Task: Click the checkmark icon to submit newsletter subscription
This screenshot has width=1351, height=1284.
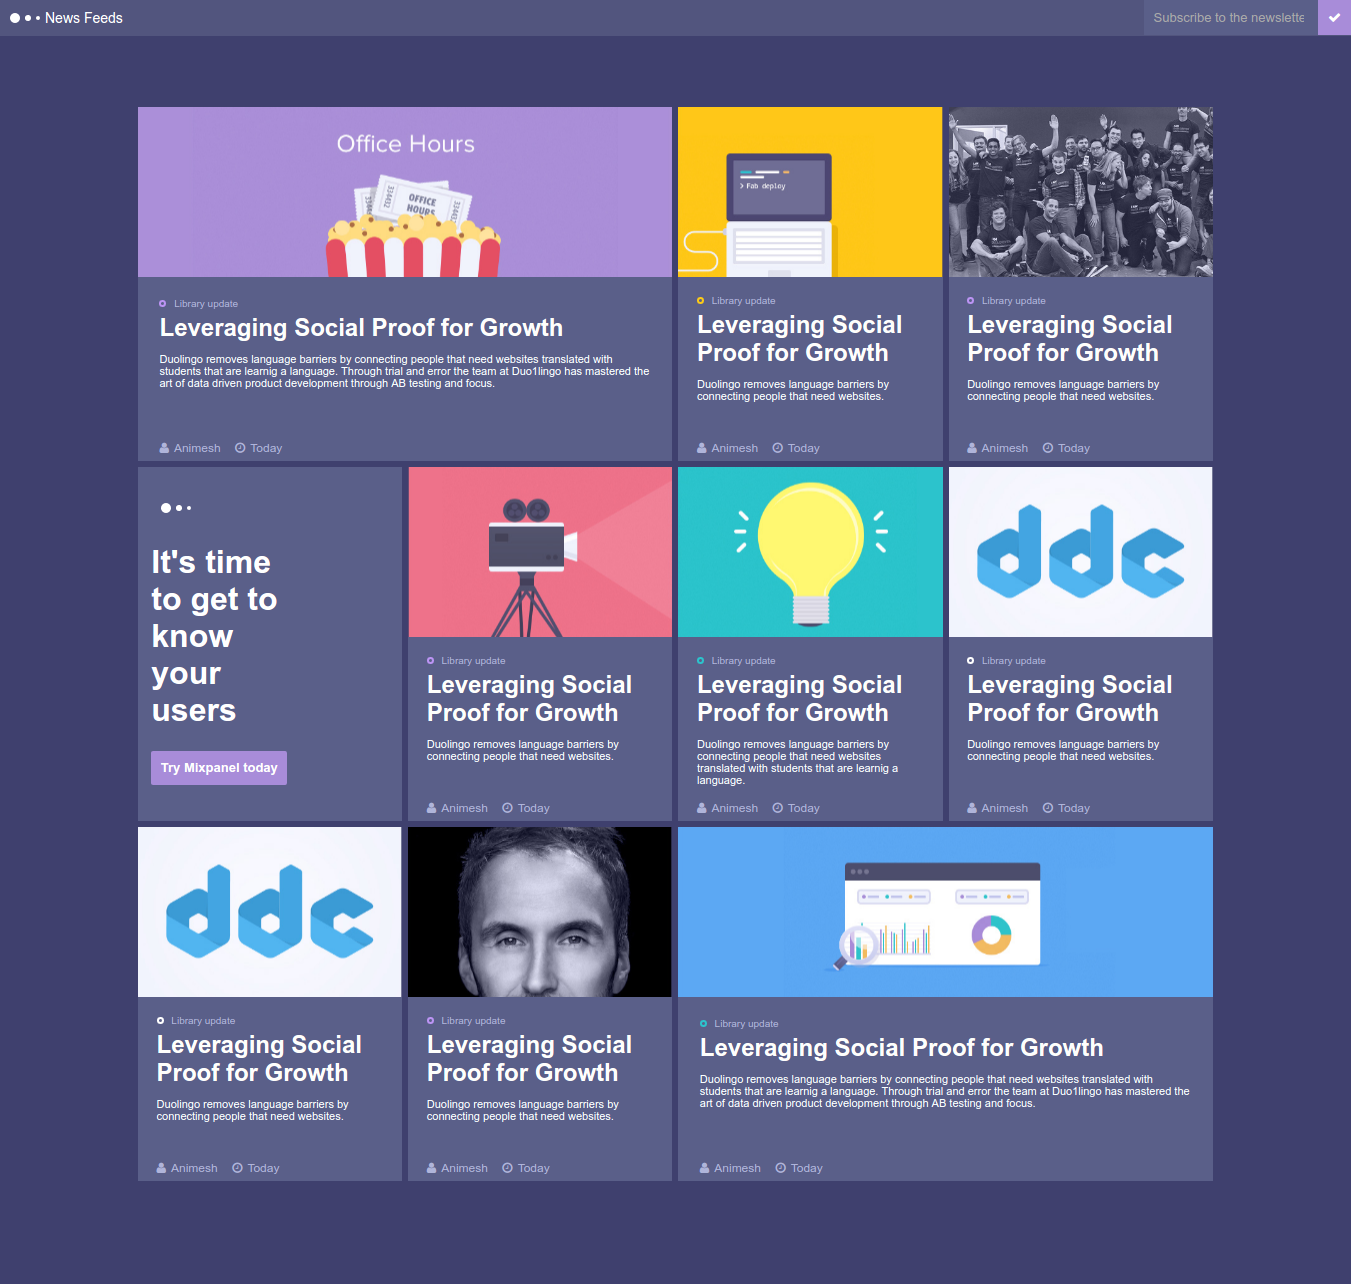Action: click(1335, 17)
